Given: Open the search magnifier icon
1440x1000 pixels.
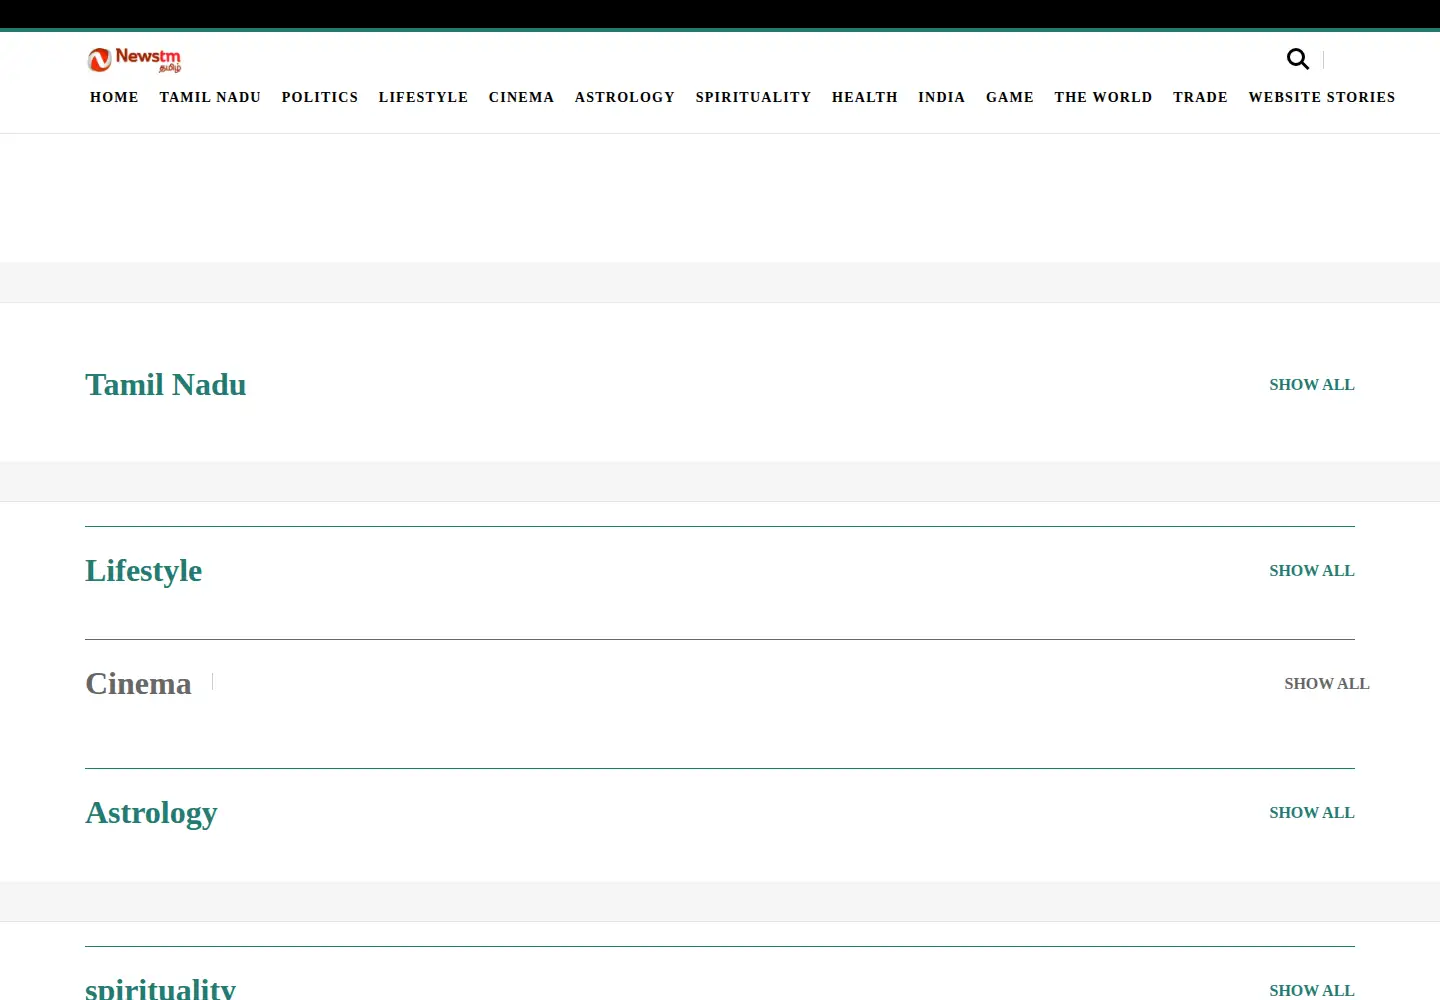Looking at the screenshot, I should click(x=1298, y=59).
